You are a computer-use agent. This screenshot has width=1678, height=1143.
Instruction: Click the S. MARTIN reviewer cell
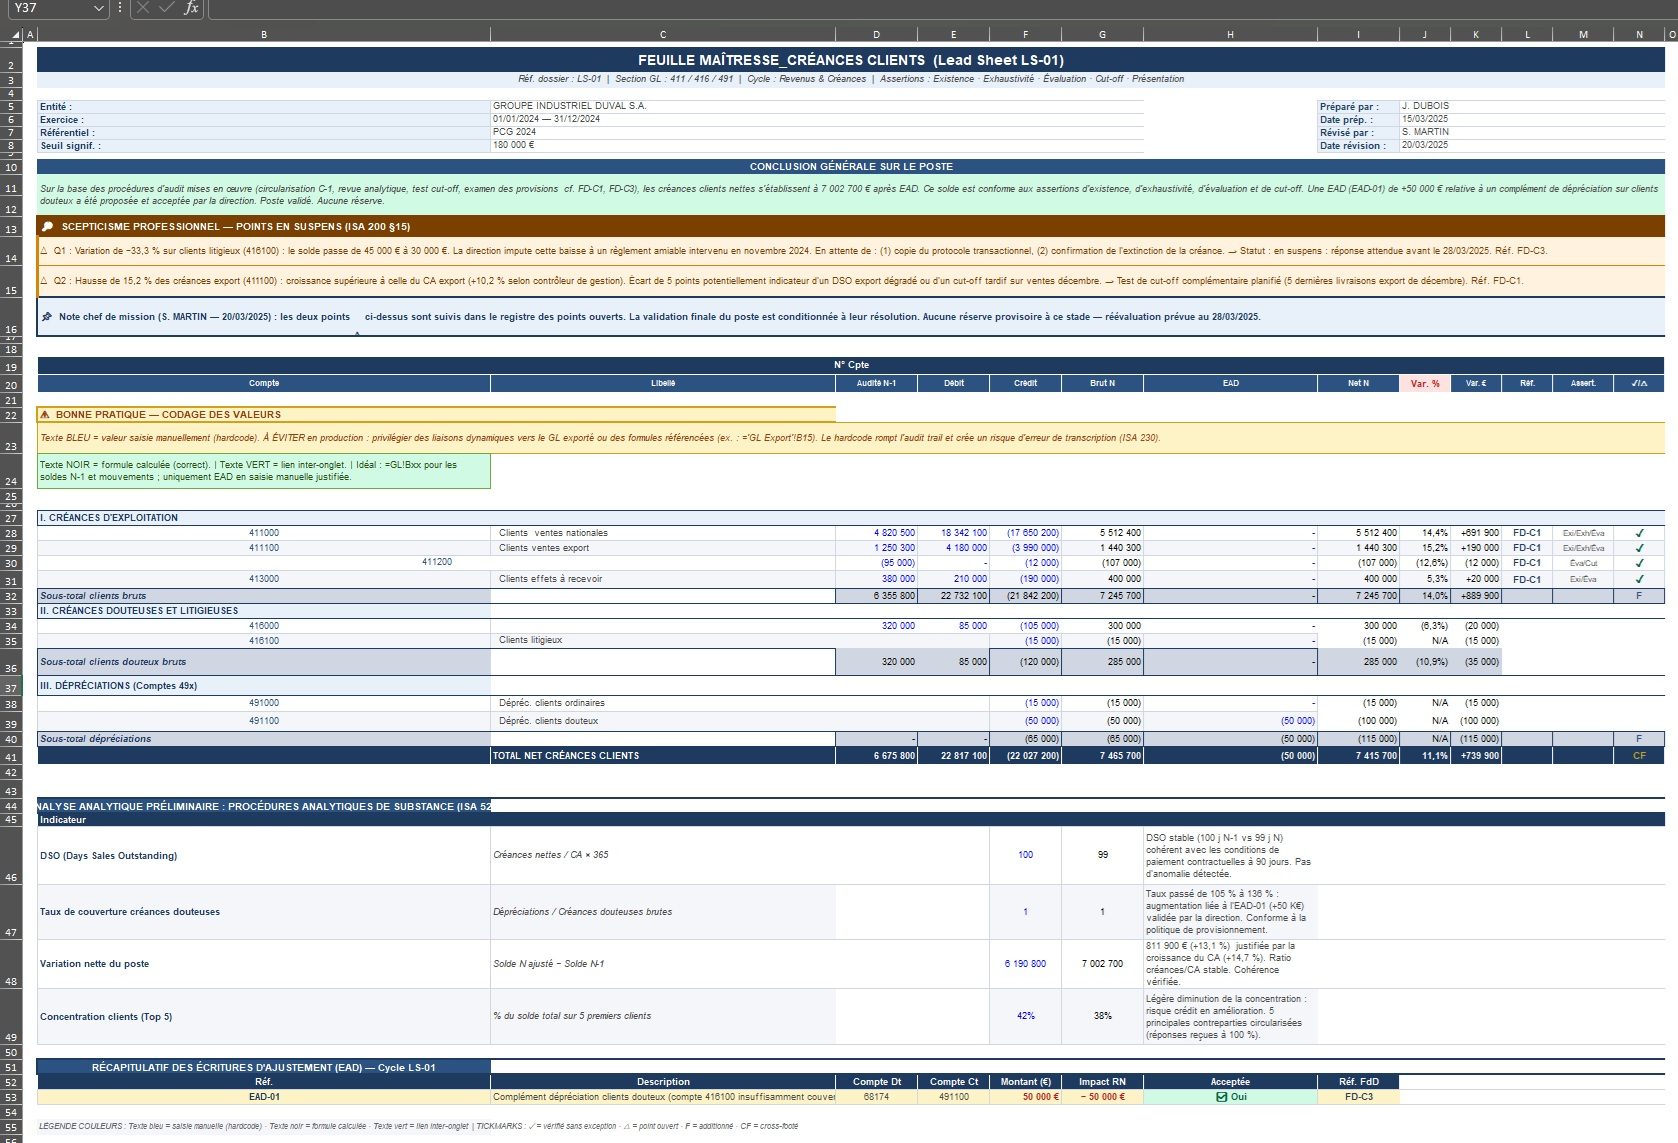1532,132
